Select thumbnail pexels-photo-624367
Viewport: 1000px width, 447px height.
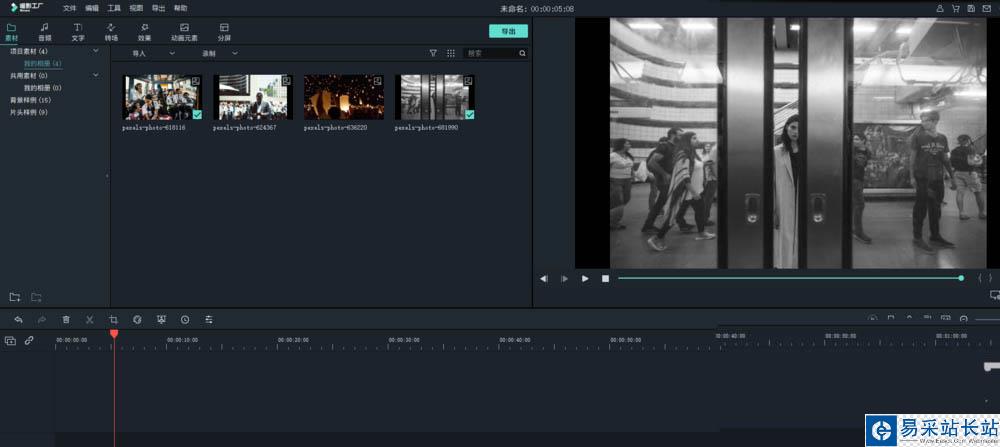tap(253, 97)
